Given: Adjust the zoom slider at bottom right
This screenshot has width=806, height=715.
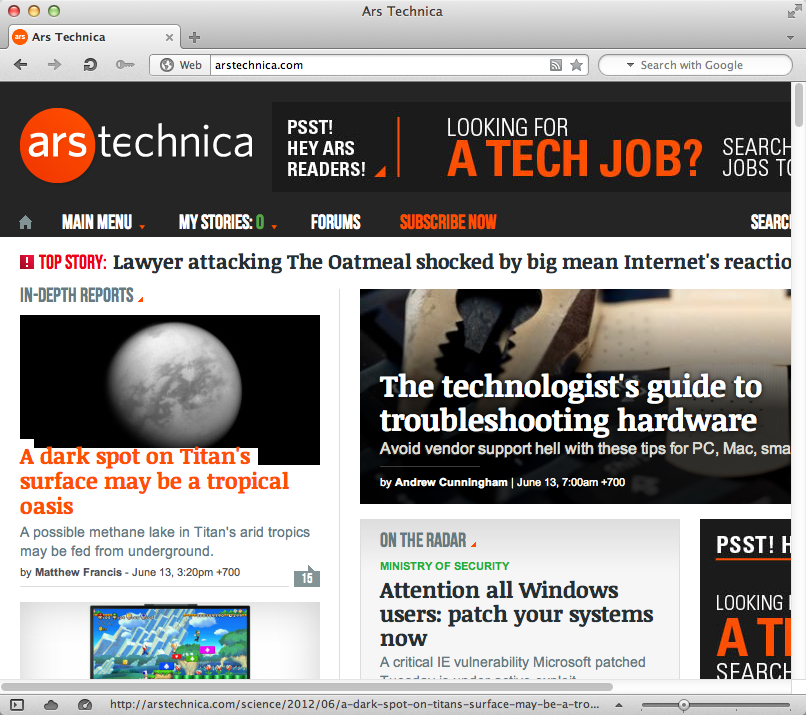Looking at the screenshot, I should click(683, 703).
